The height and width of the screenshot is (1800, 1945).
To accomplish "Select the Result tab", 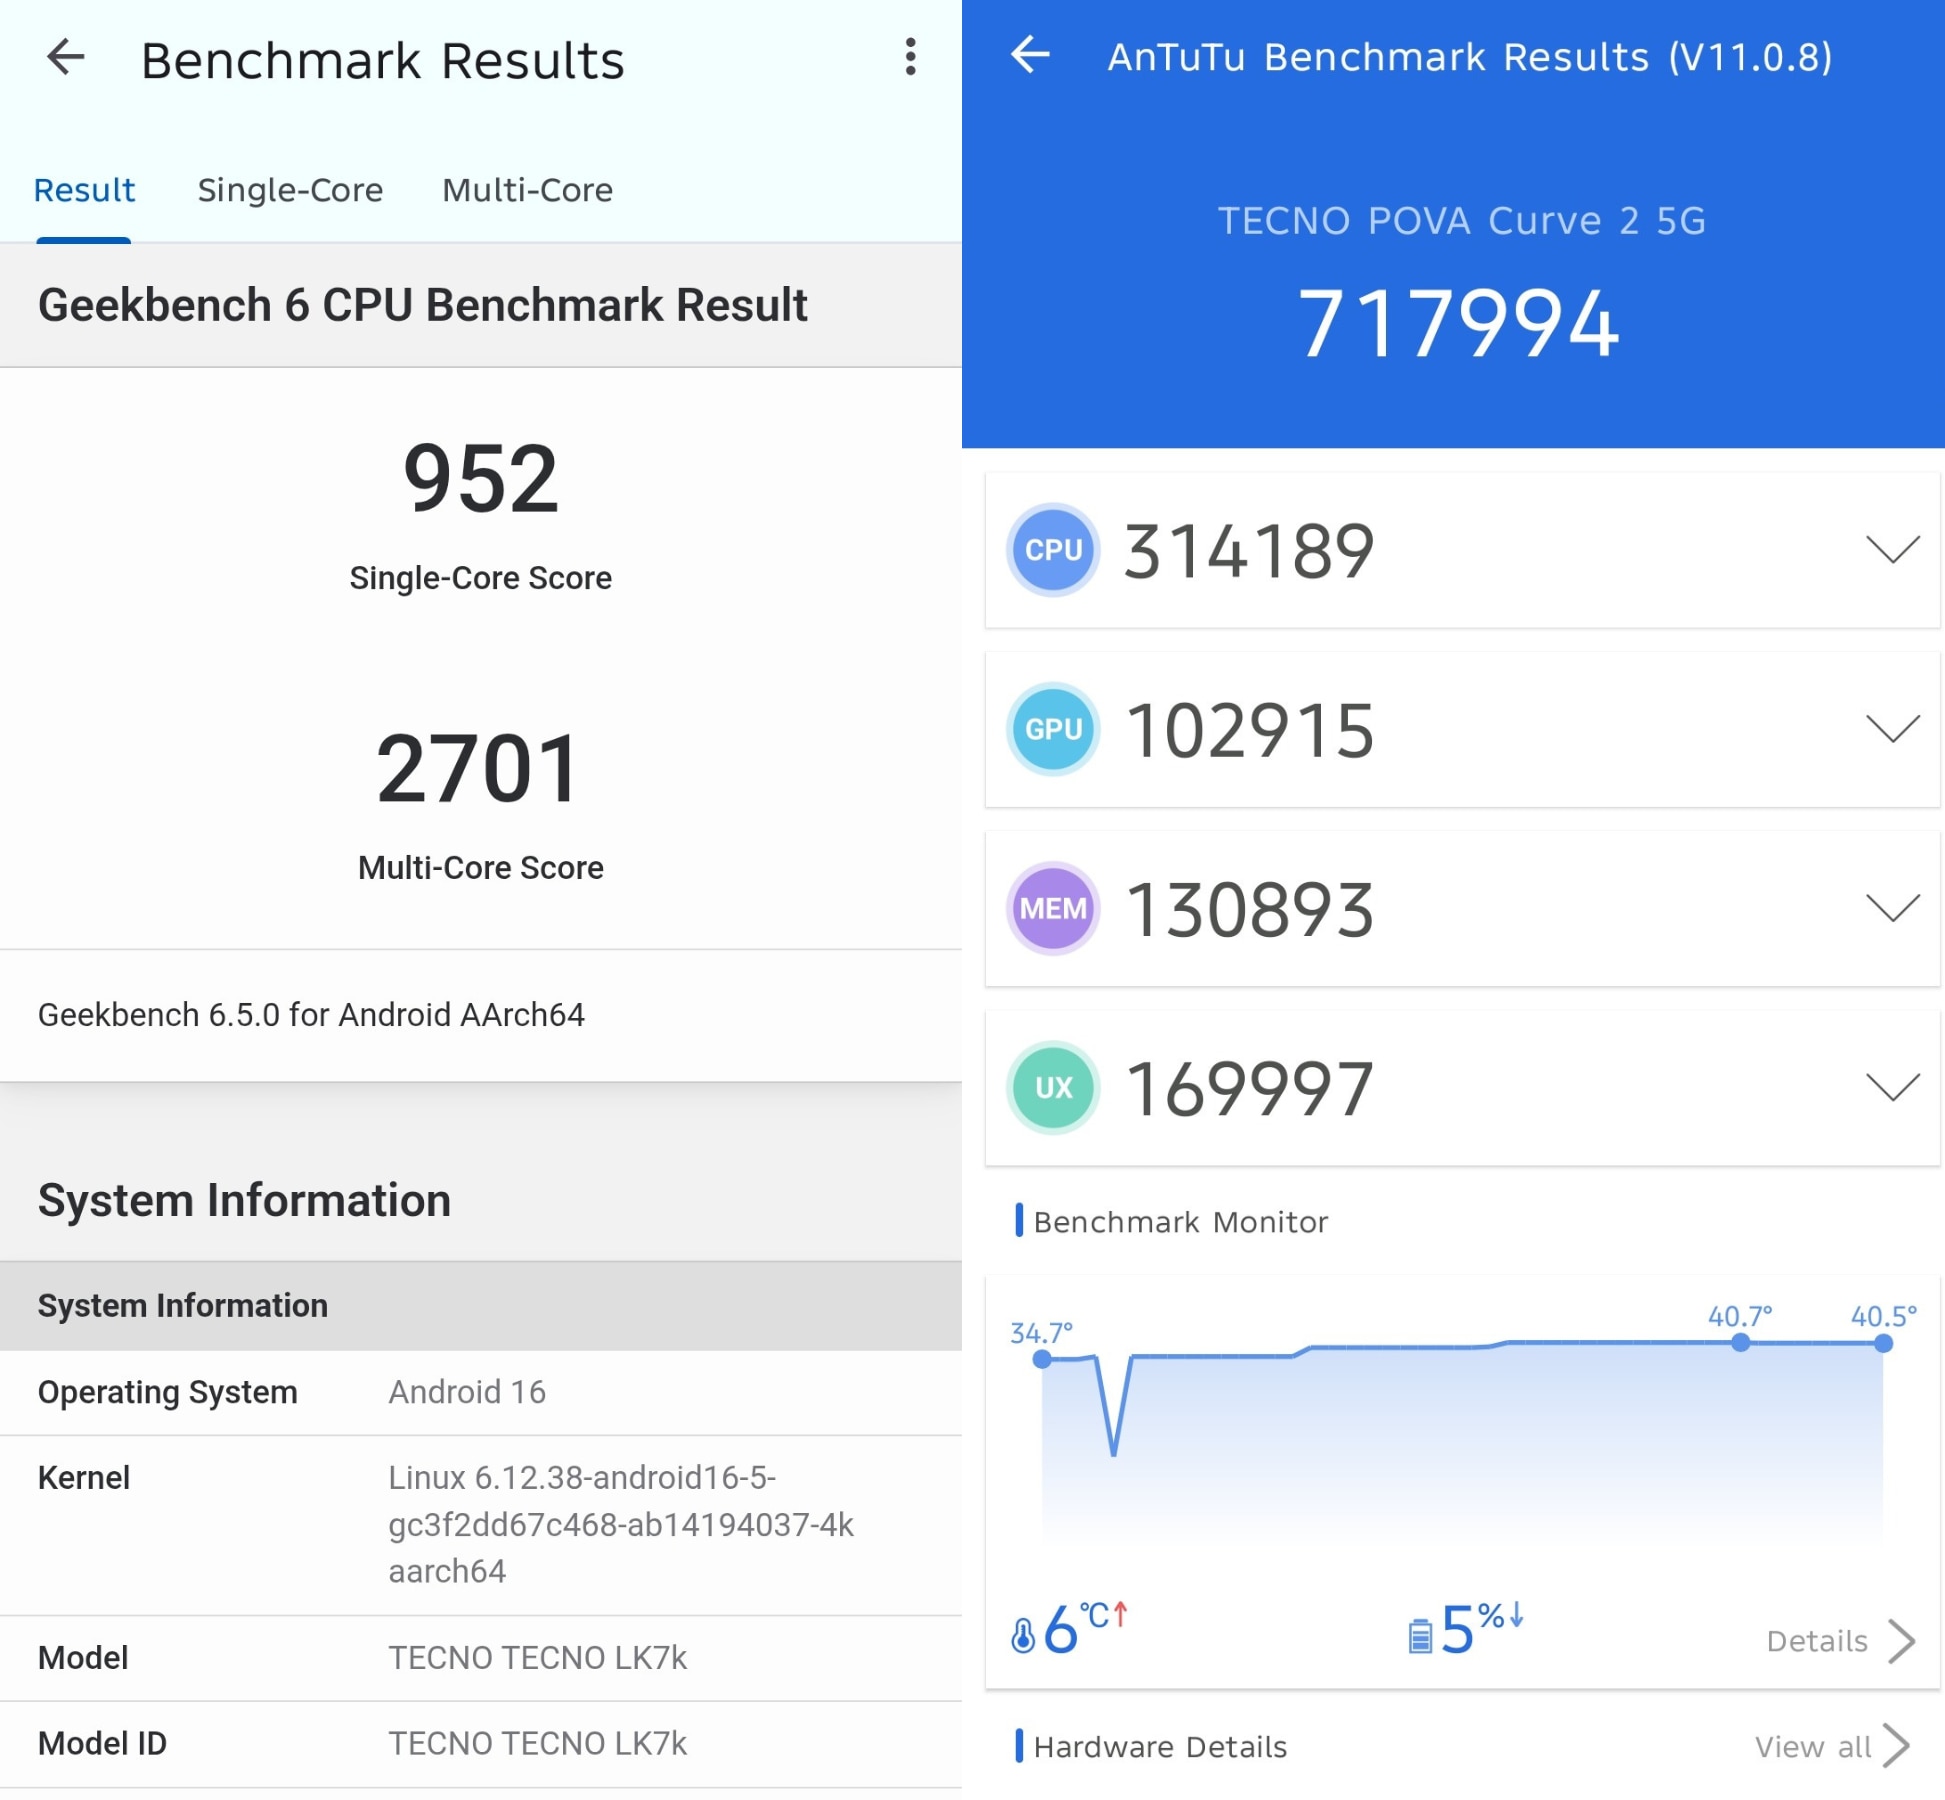I will pos(84,190).
